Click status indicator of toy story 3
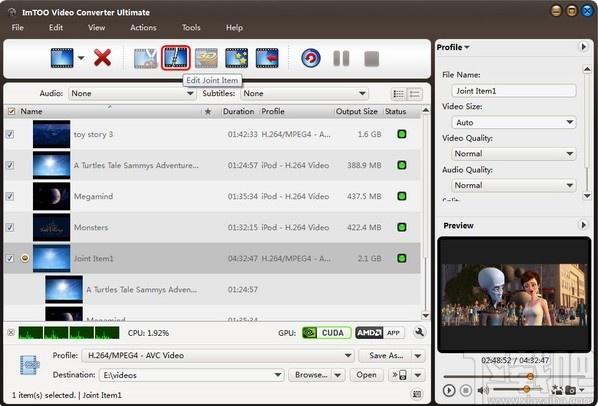Image resolution: width=598 pixels, height=406 pixels. tap(402, 134)
